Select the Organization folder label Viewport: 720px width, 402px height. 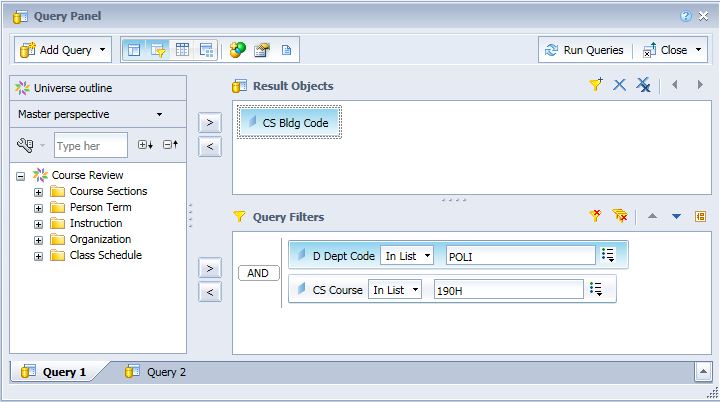tap(100, 239)
